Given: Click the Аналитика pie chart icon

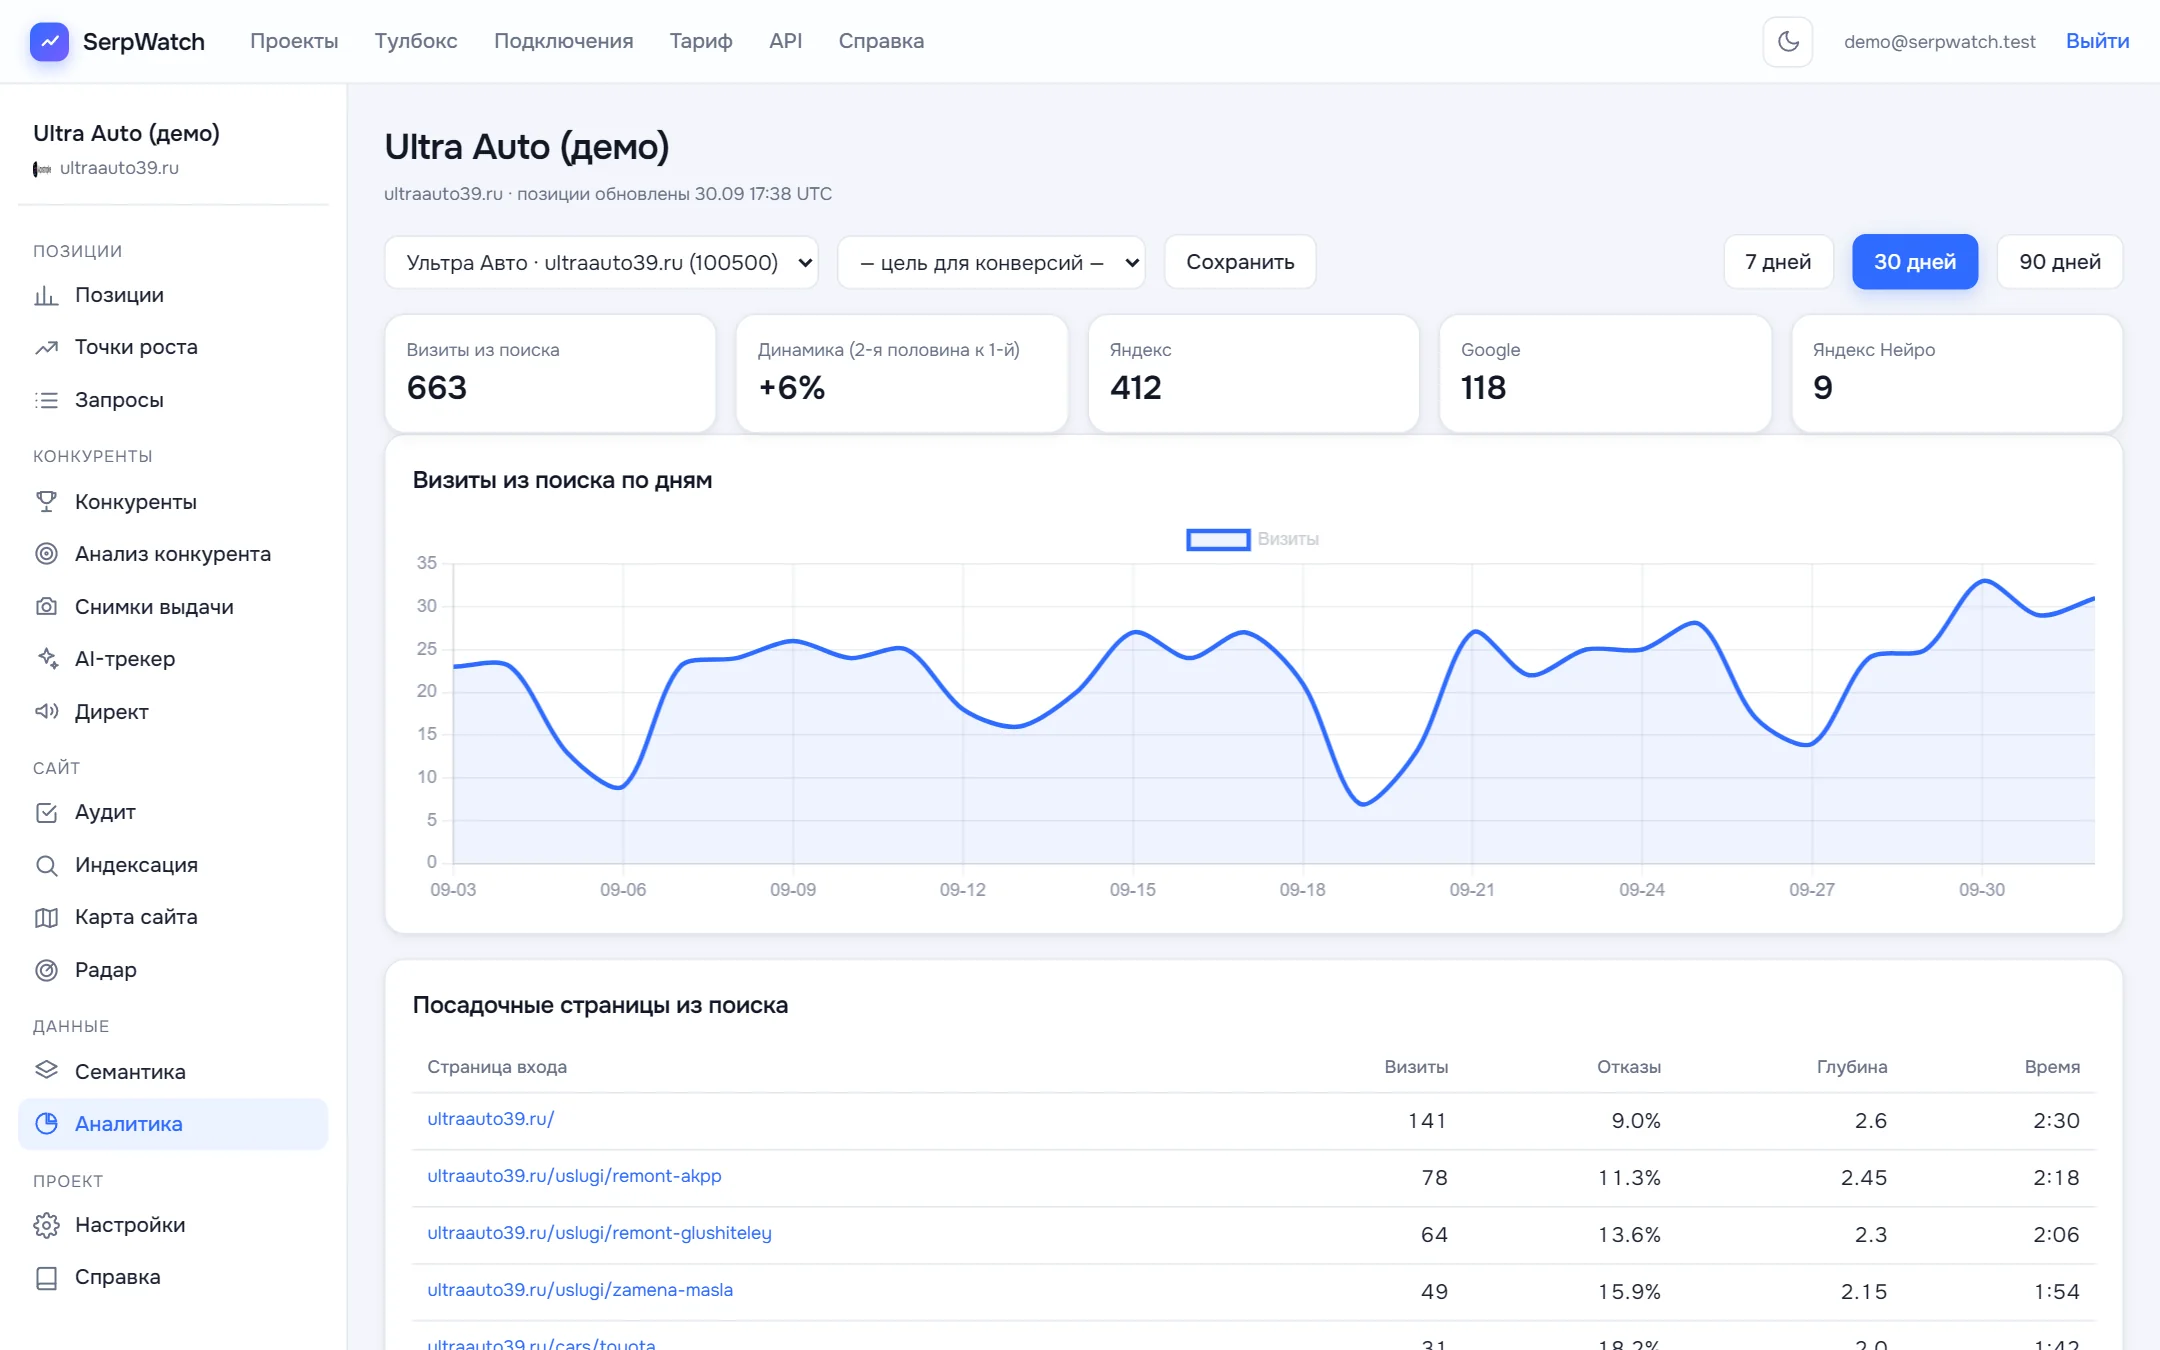Looking at the screenshot, I should 46,1124.
